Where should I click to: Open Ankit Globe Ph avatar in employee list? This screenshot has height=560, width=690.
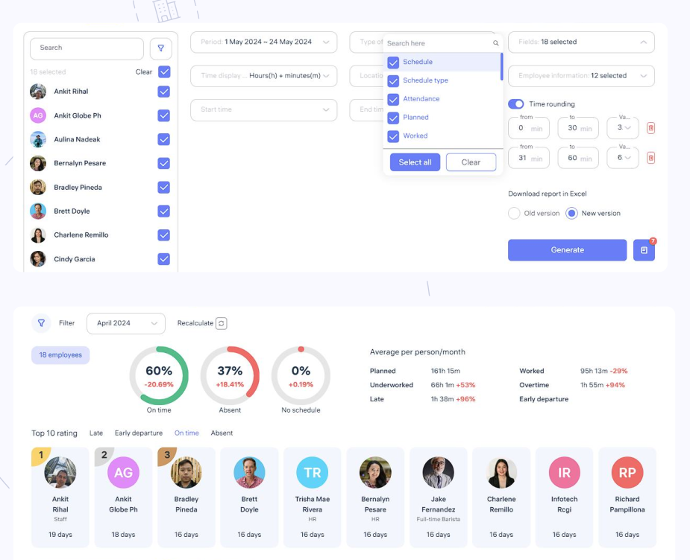(38, 115)
